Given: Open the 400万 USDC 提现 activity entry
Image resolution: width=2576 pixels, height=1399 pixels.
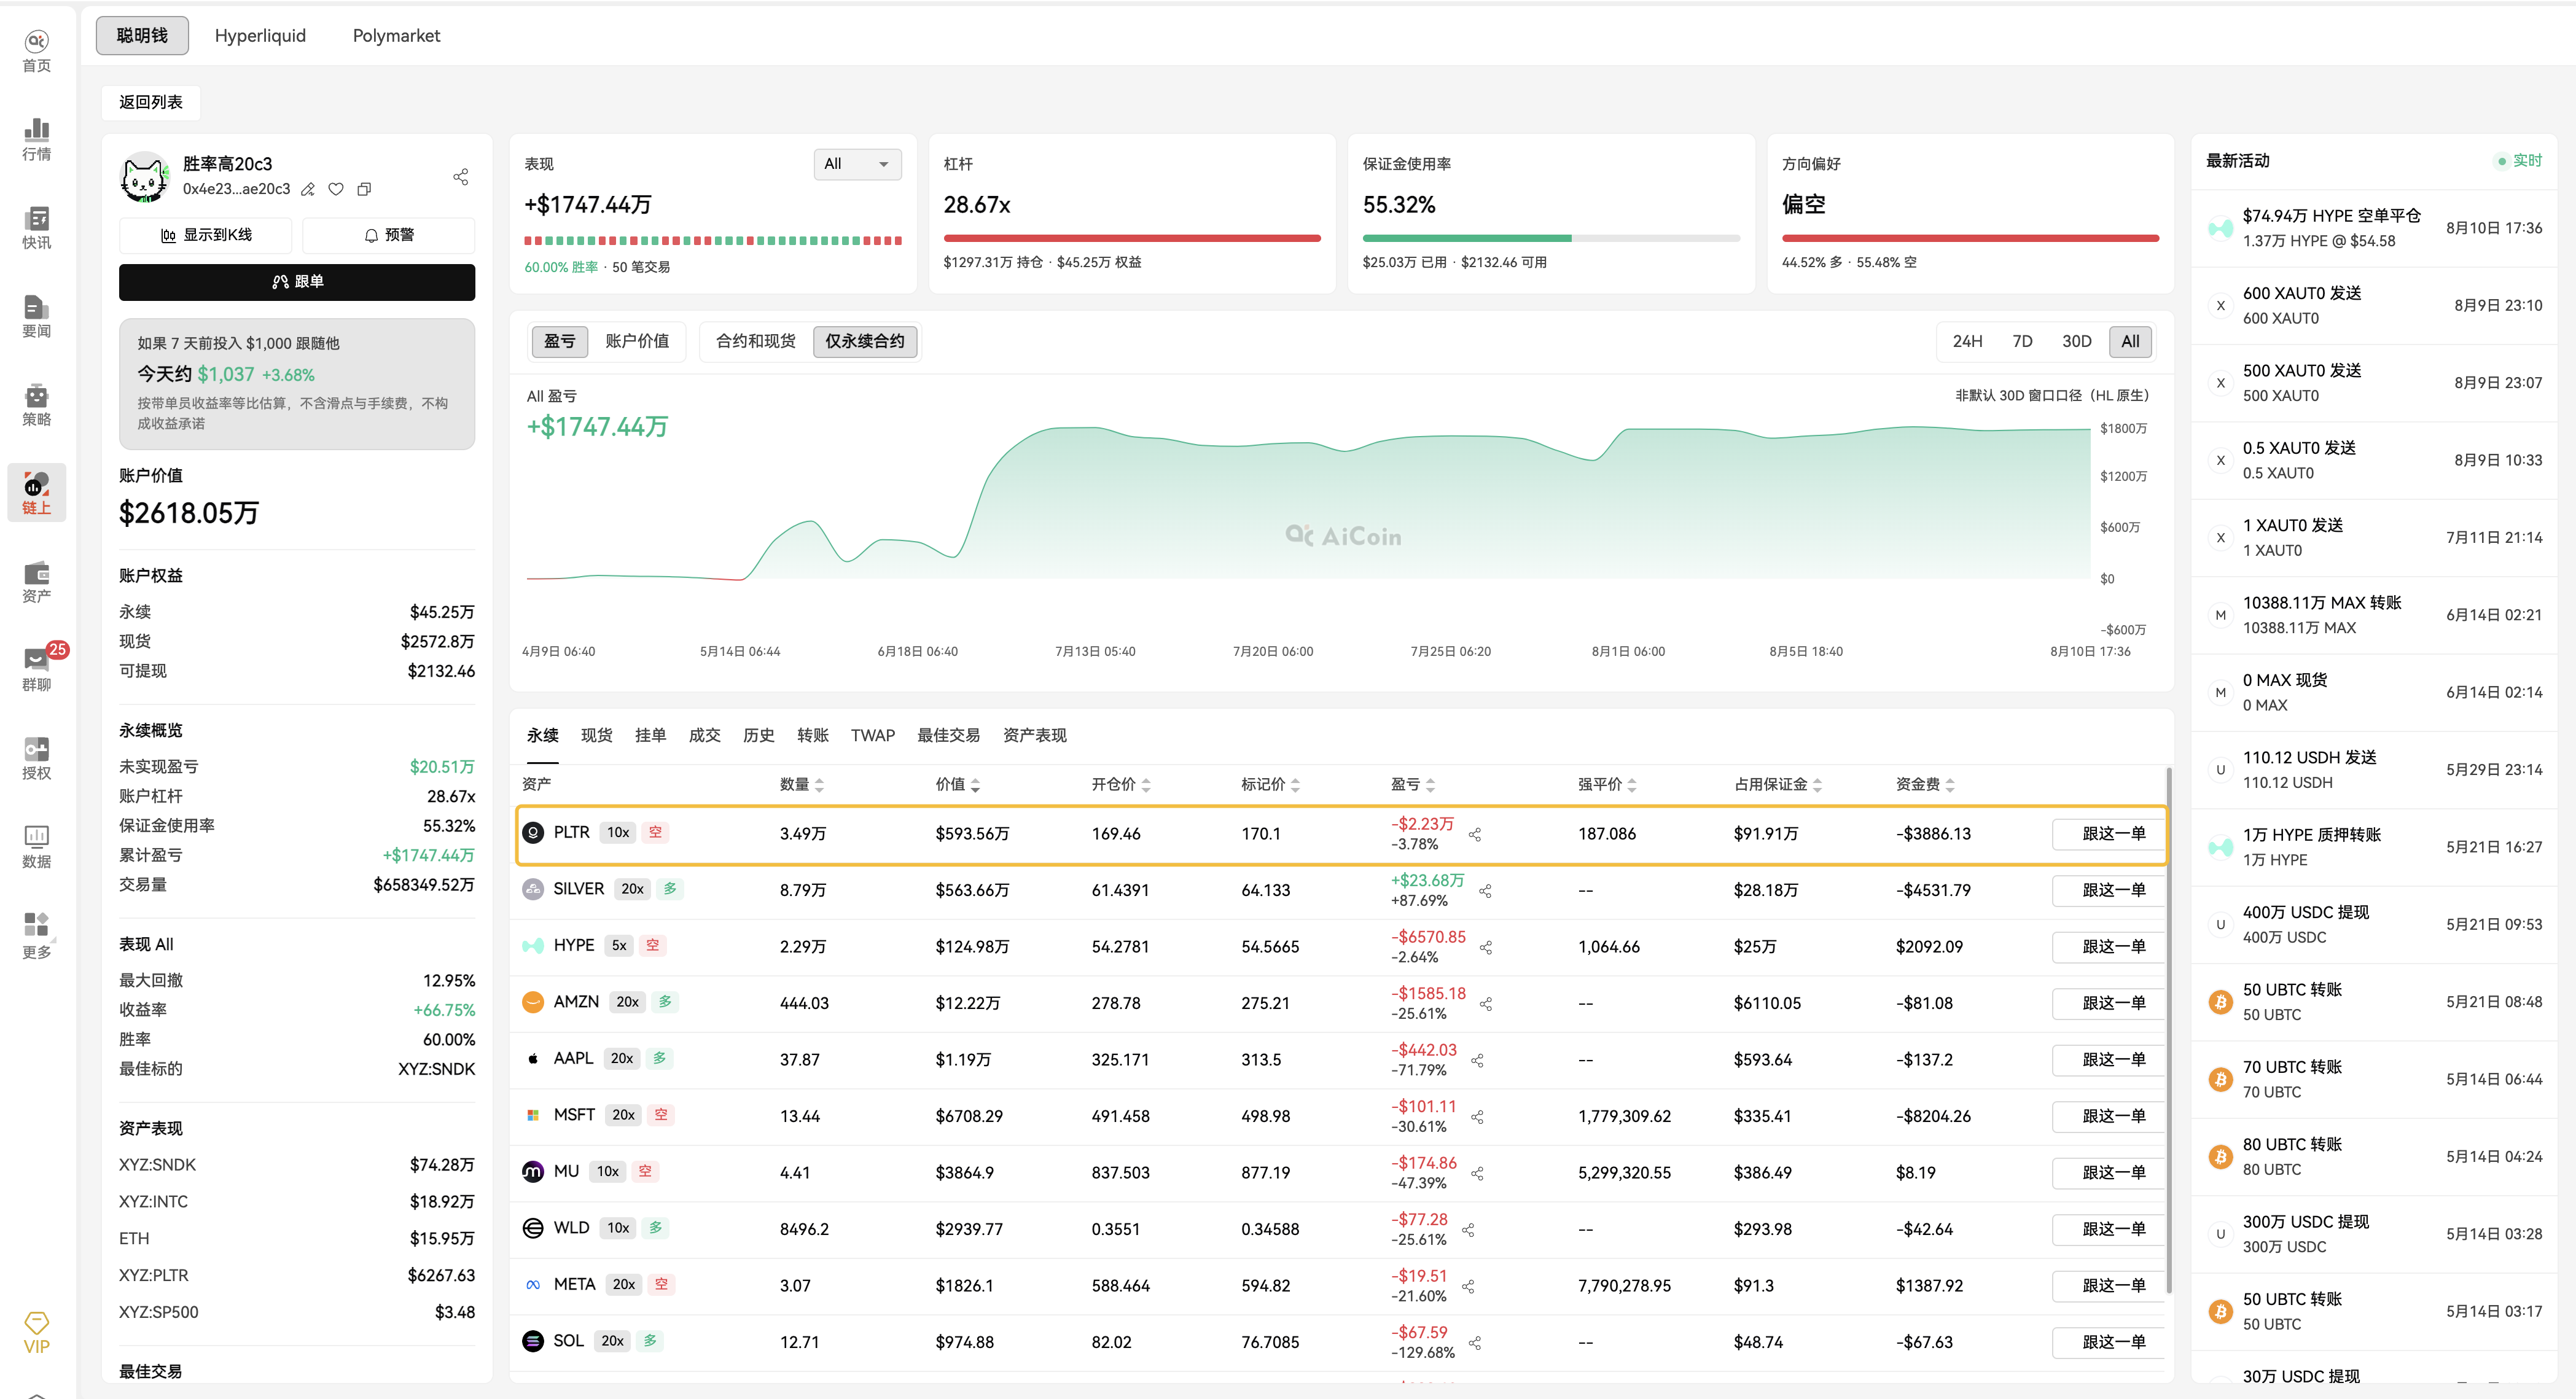Looking at the screenshot, I should 2375,925.
